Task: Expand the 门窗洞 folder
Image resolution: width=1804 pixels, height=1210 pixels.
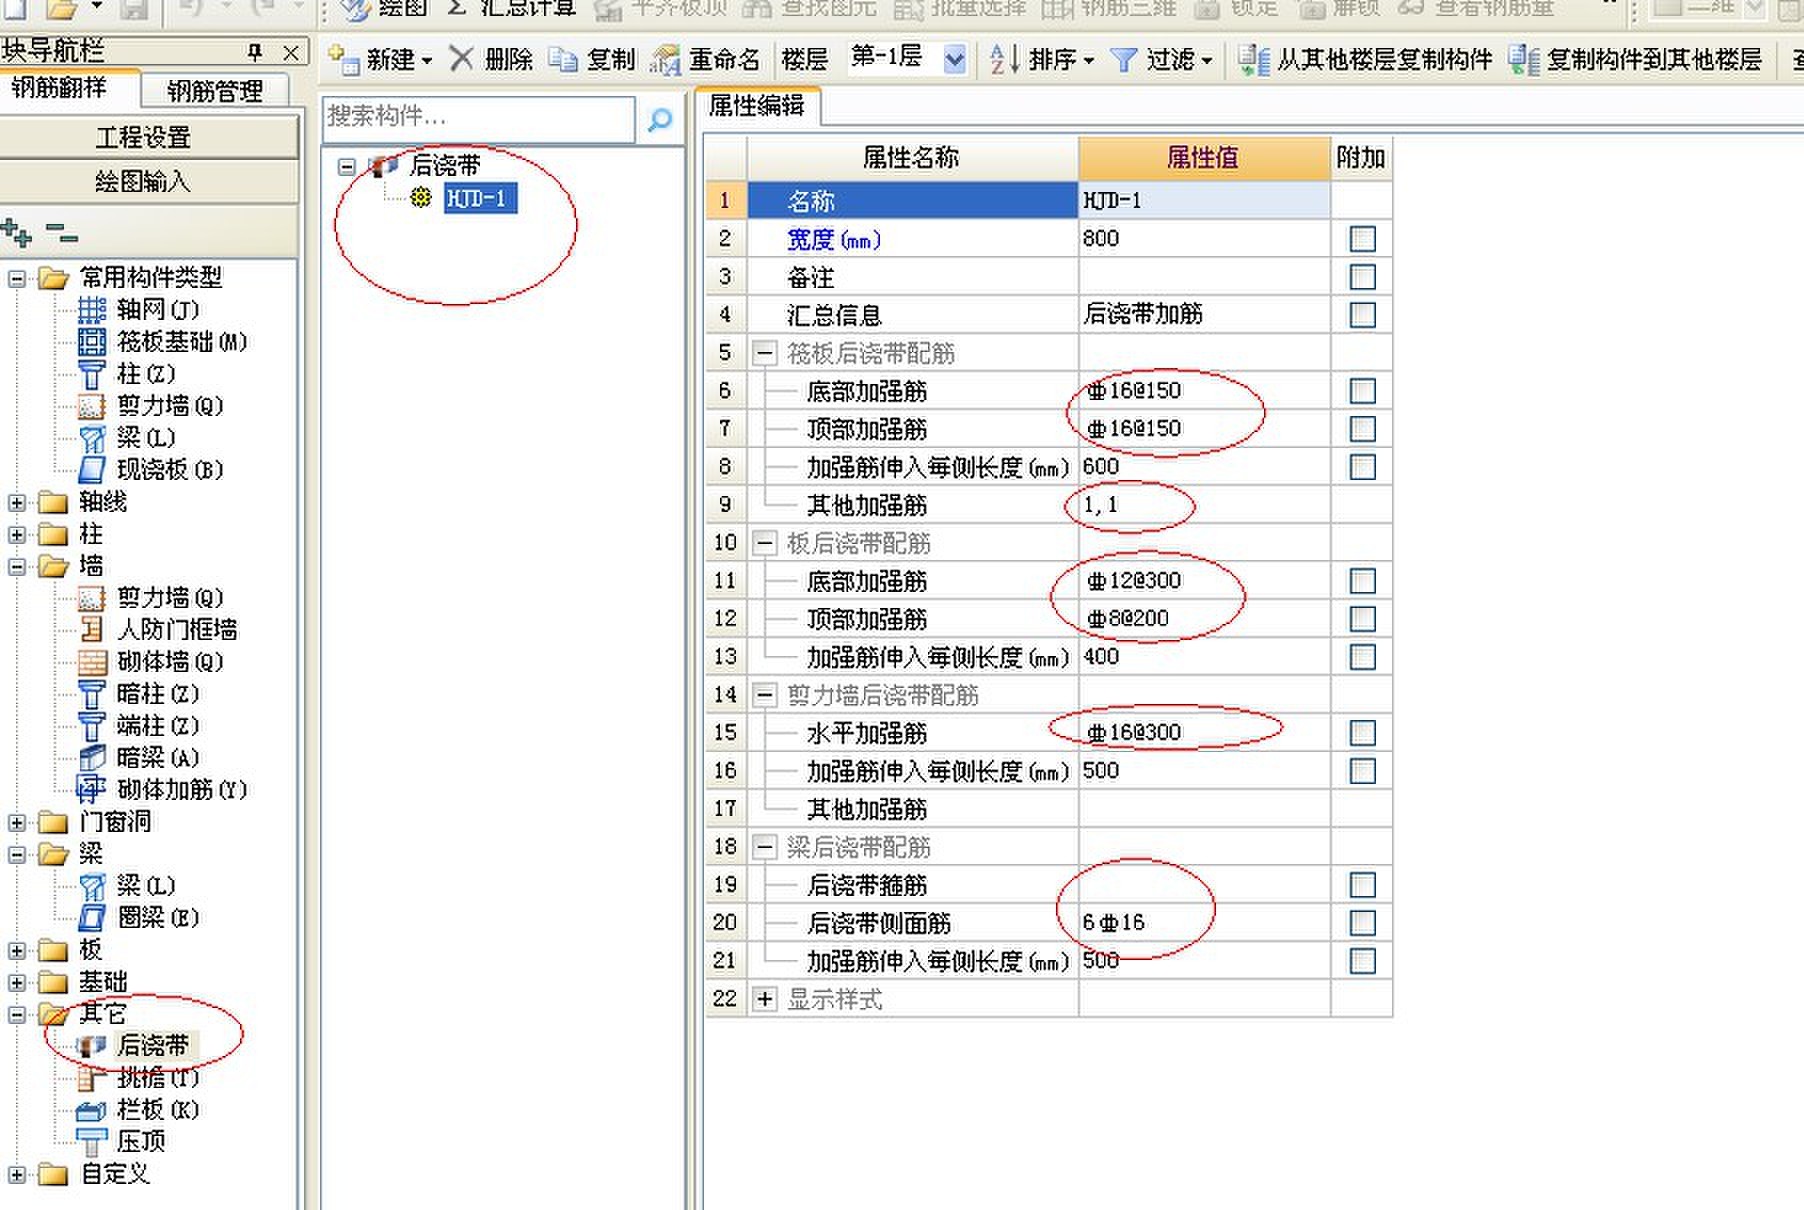Action: pyautogui.click(x=16, y=822)
